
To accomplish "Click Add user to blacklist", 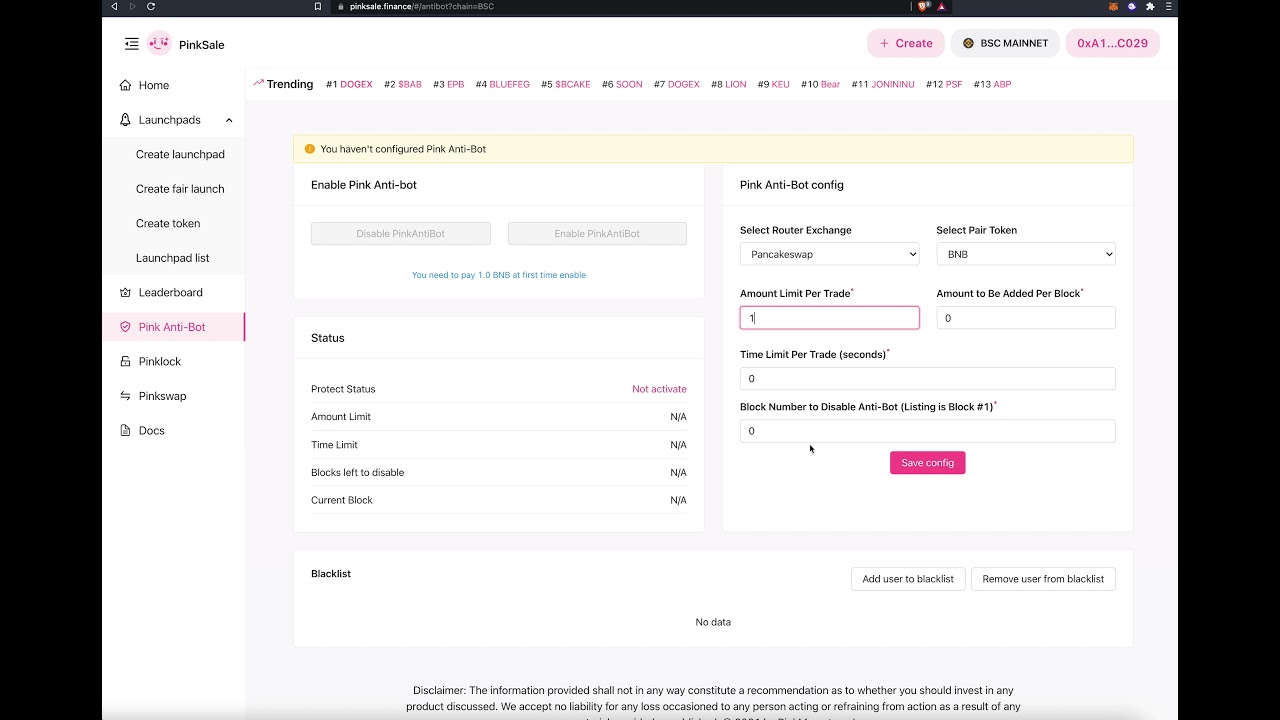I will click(908, 579).
